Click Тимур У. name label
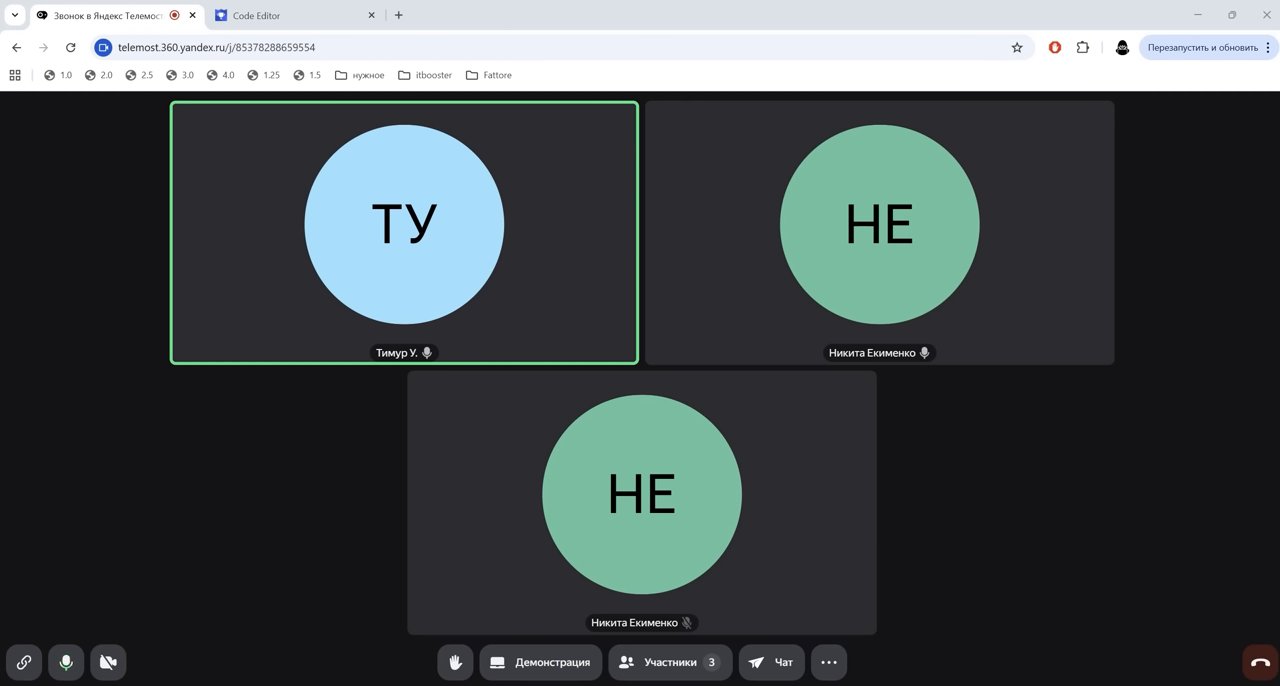Screen dimensions: 1280x686 [x=397, y=353]
